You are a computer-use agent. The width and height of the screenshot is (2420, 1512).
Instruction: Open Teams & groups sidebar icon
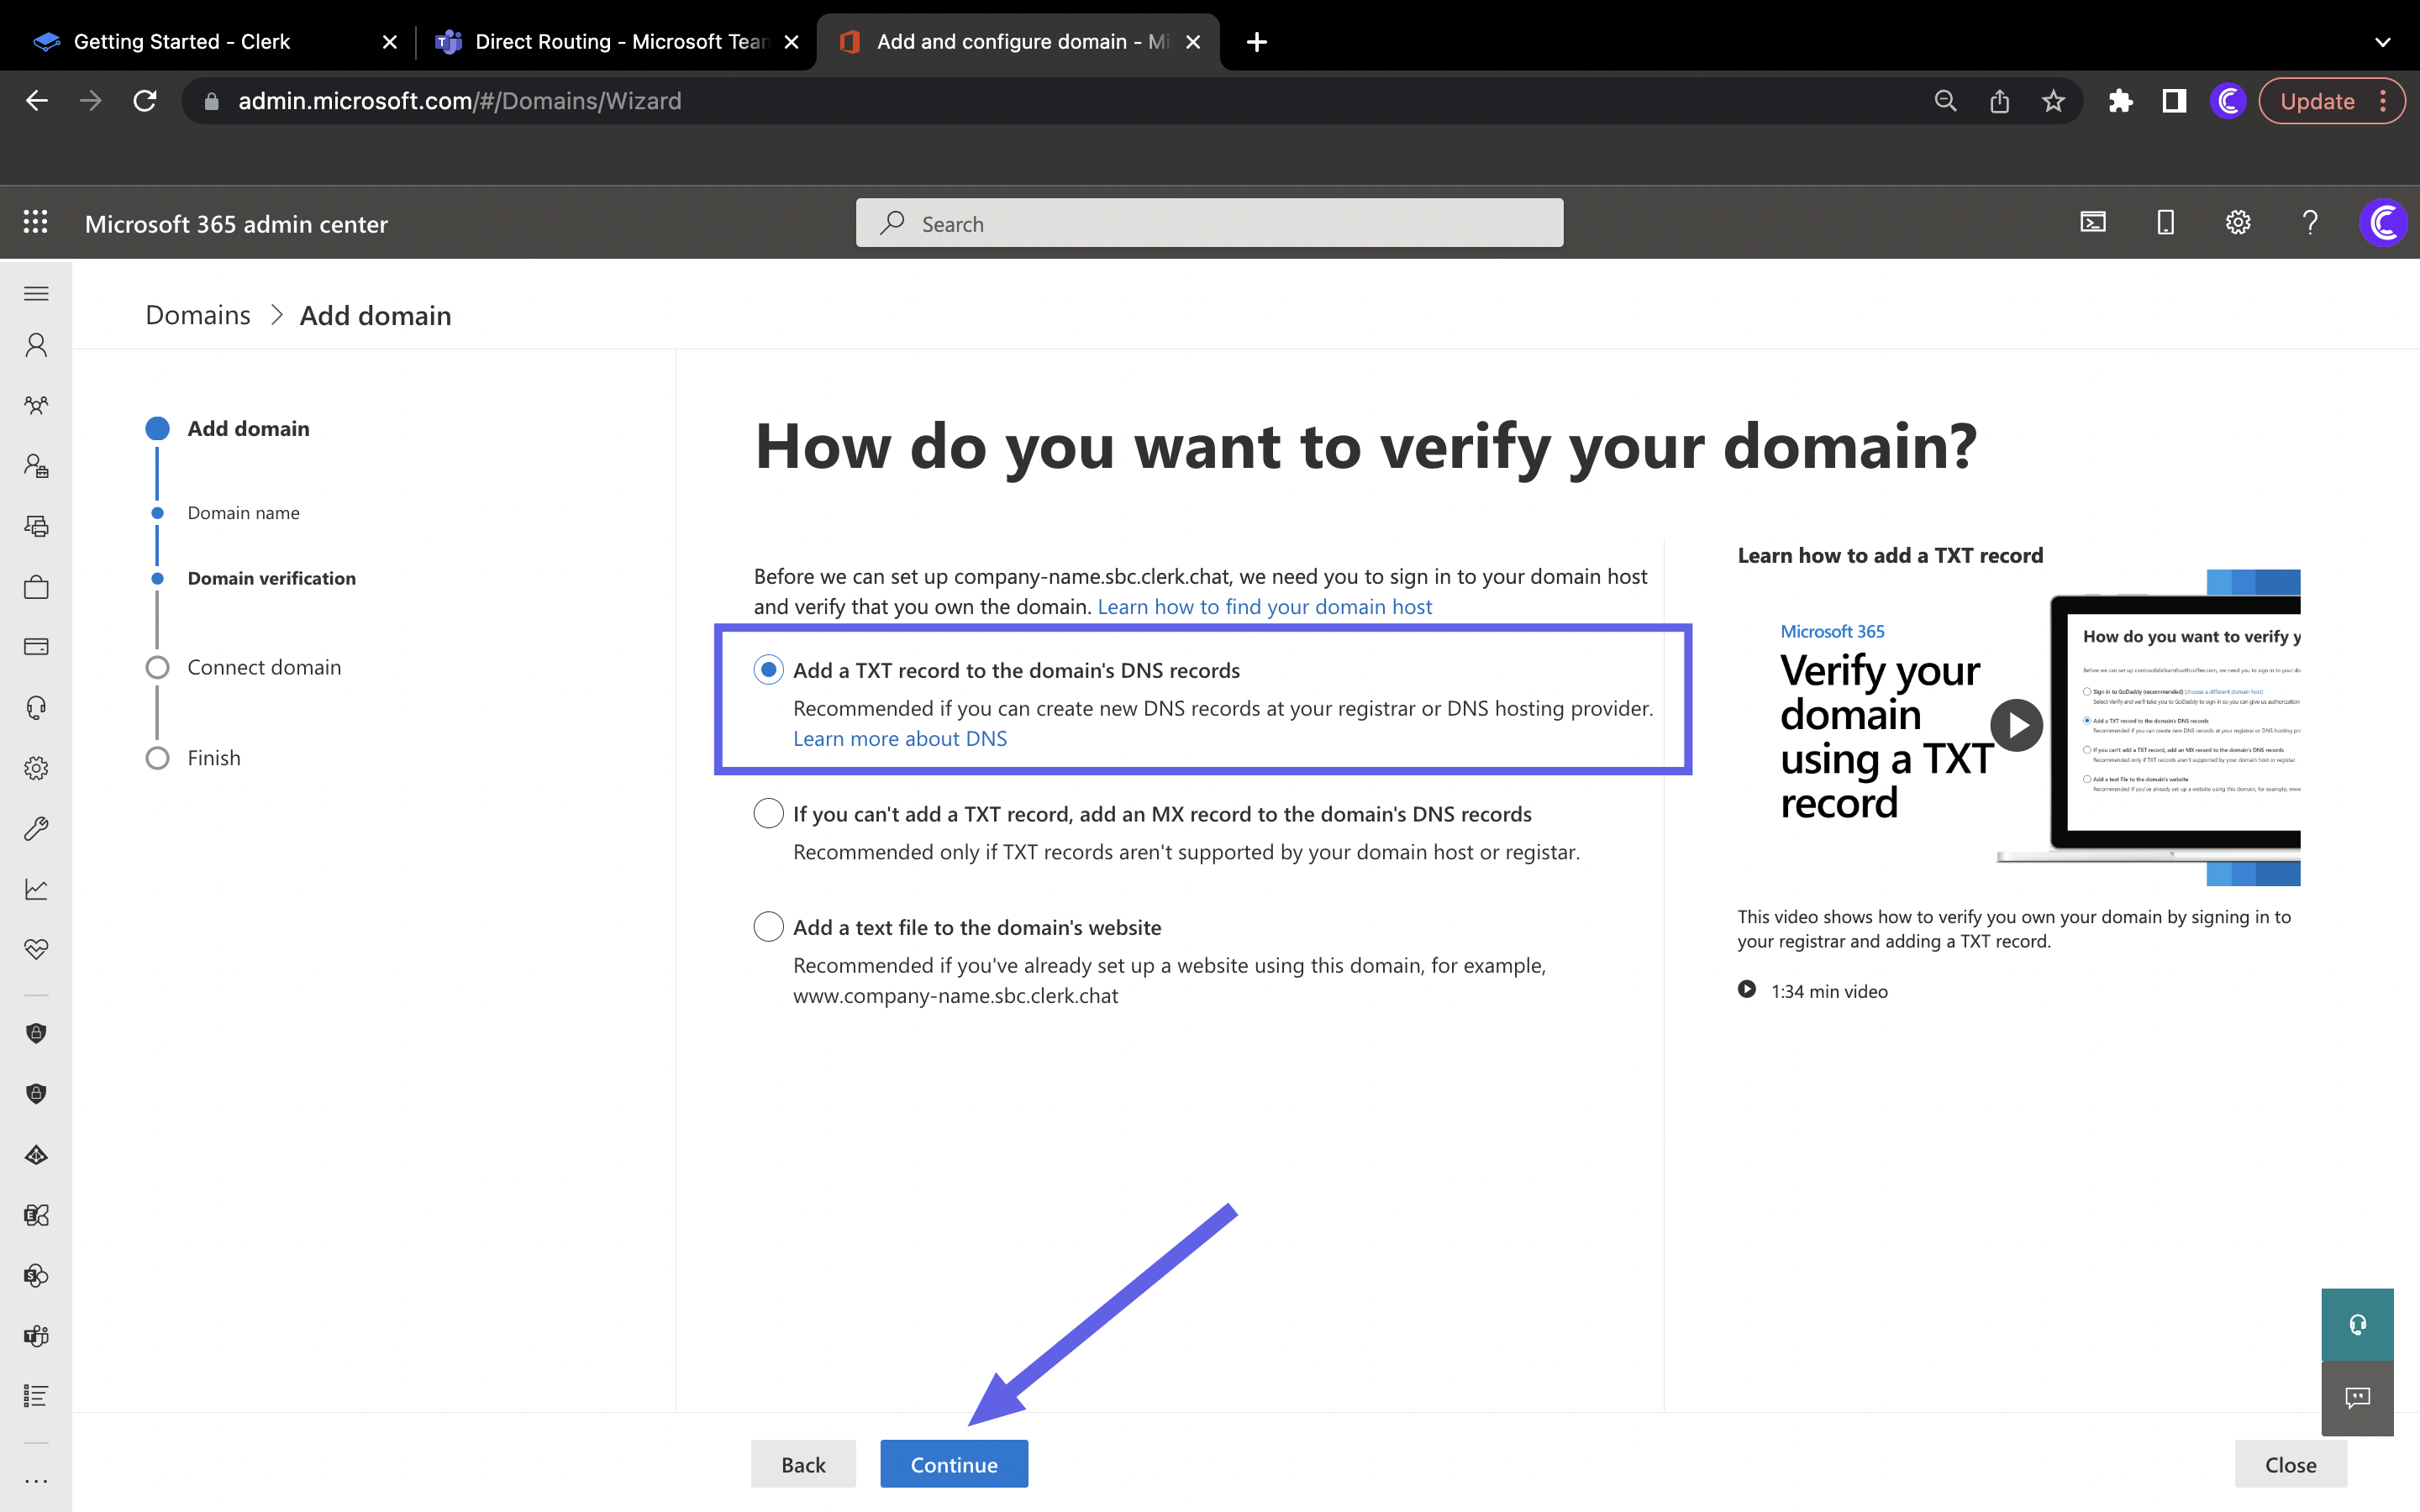[x=36, y=405]
